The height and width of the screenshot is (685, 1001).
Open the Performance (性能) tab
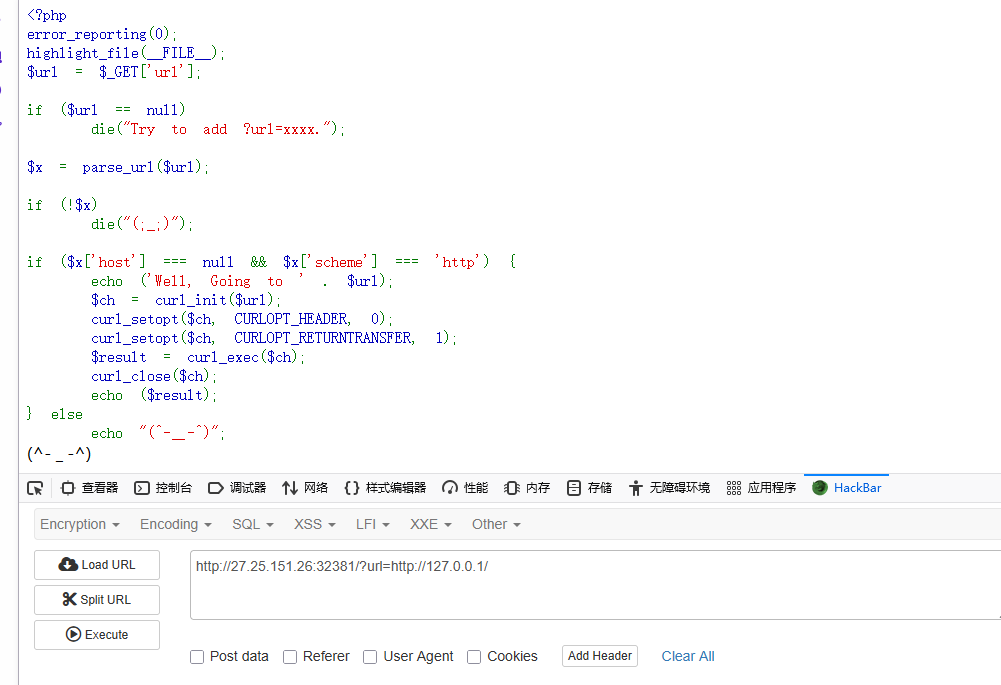465,488
